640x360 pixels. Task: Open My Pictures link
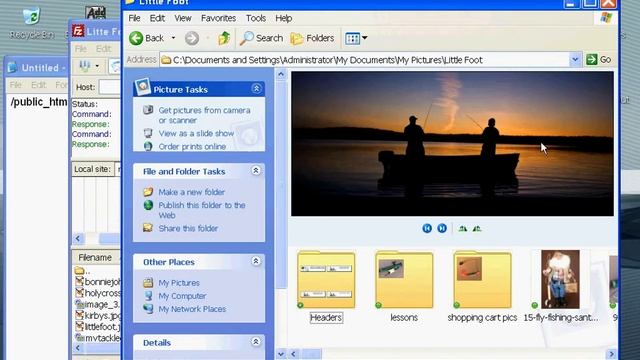coord(179,282)
